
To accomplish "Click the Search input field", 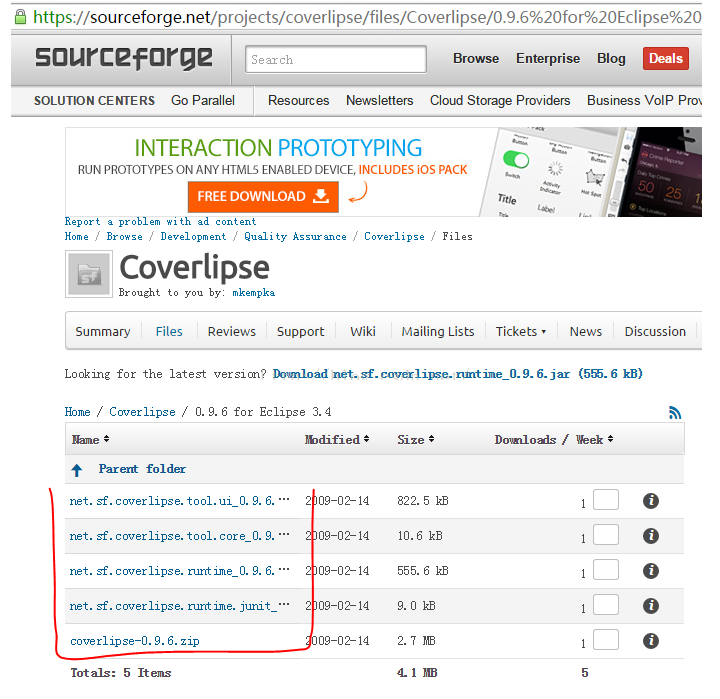I will [x=336, y=59].
